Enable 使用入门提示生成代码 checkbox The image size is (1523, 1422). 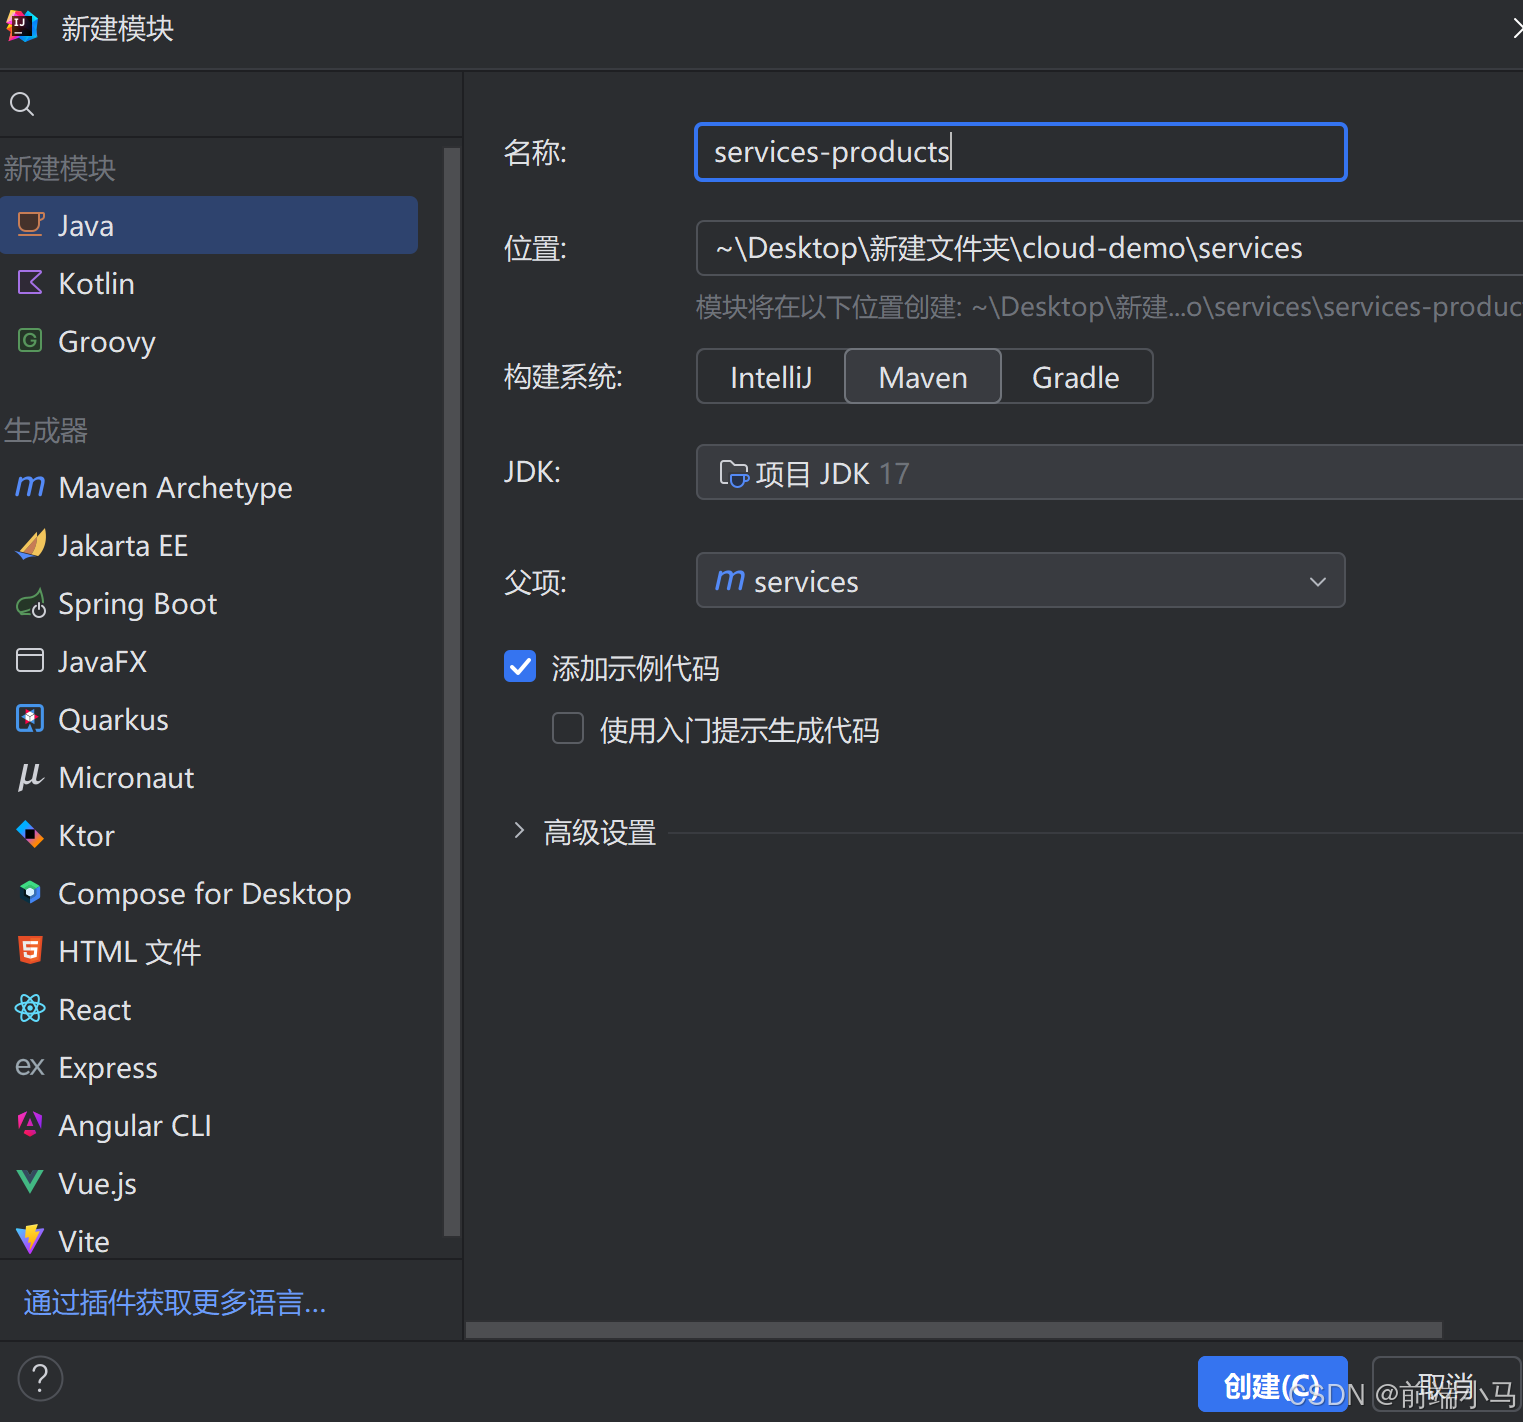[x=568, y=728]
